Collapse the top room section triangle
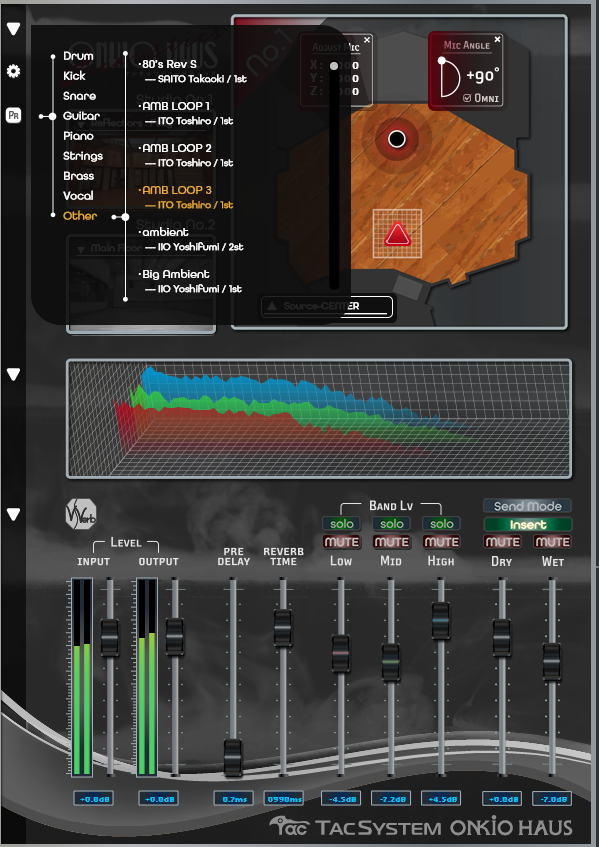The height and width of the screenshot is (847, 599). (x=14, y=29)
